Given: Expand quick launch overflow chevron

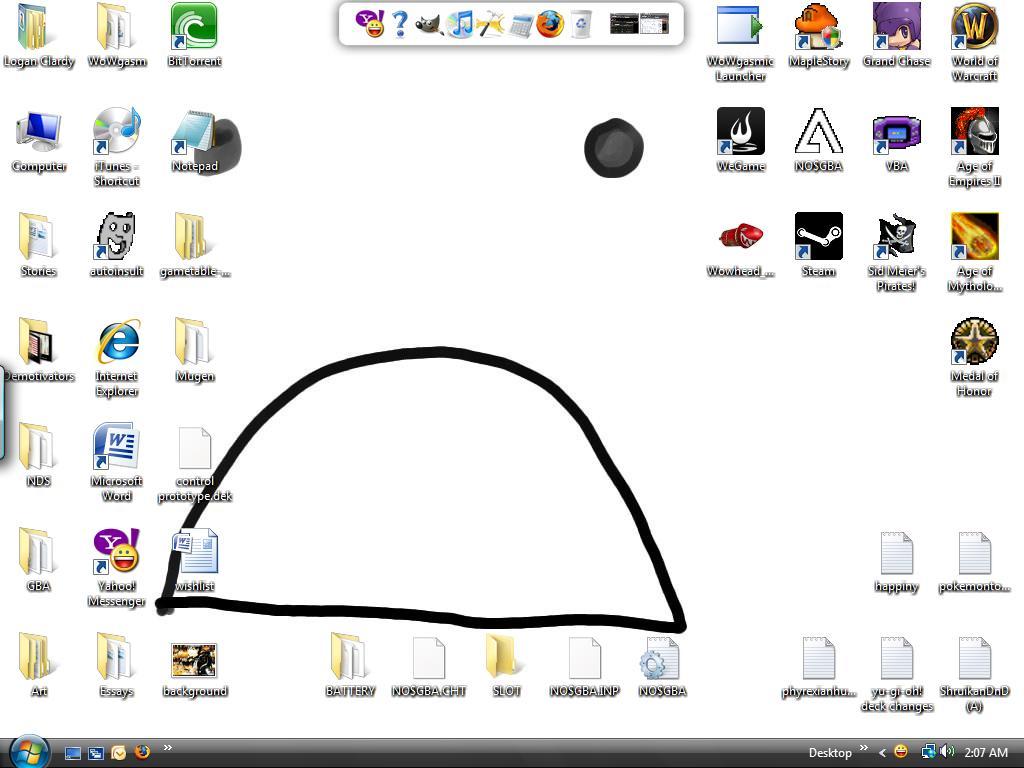Looking at the screenshot, I should 168,748.
